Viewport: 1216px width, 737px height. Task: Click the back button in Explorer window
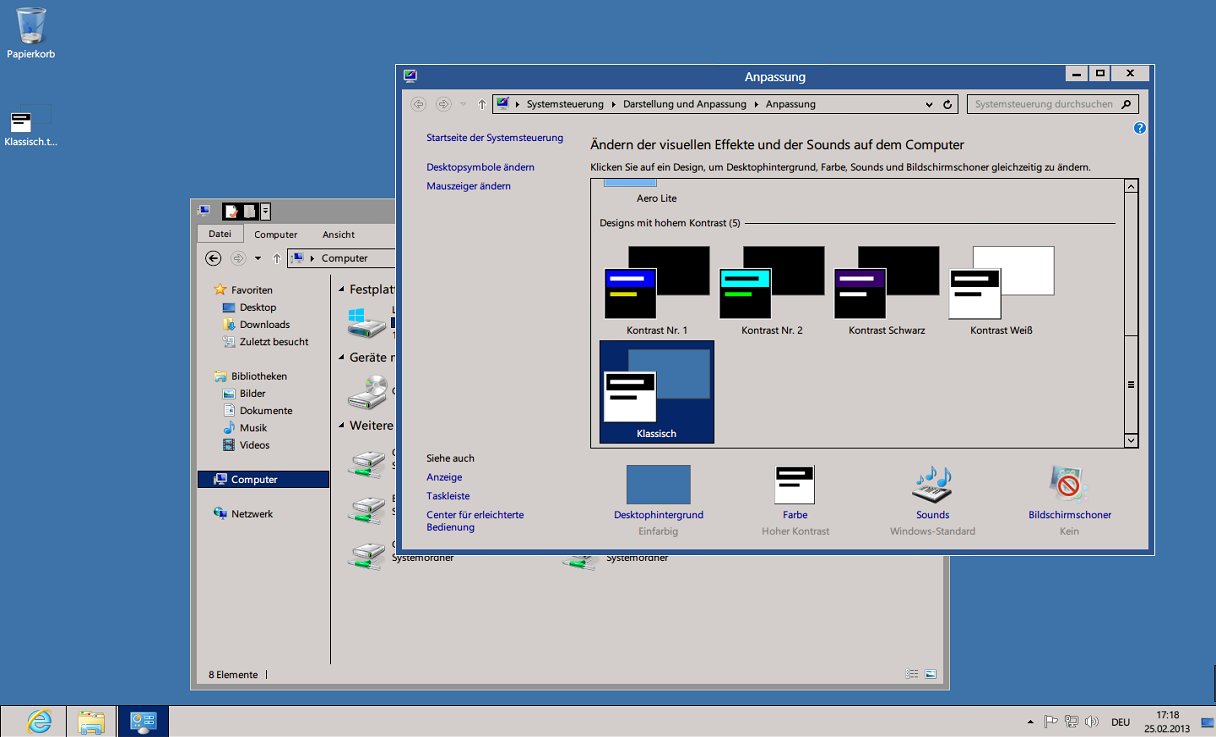pyautogui.click(x=213, y=258)
